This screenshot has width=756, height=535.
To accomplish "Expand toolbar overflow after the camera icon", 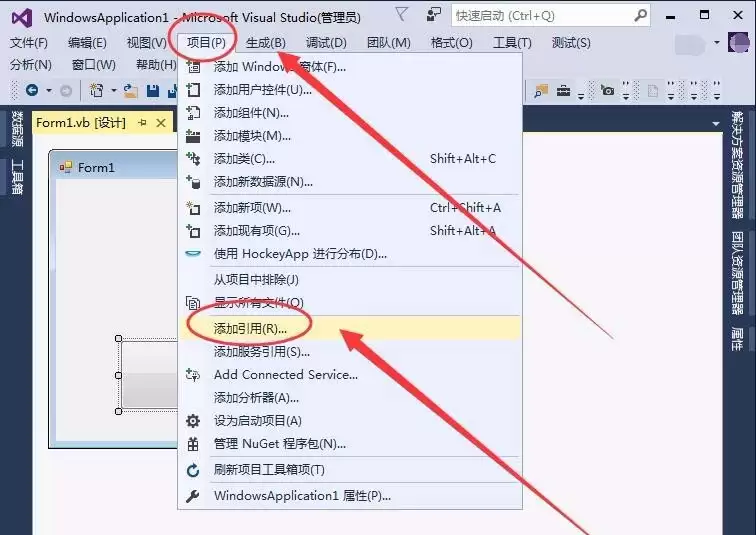I will 626,91.
